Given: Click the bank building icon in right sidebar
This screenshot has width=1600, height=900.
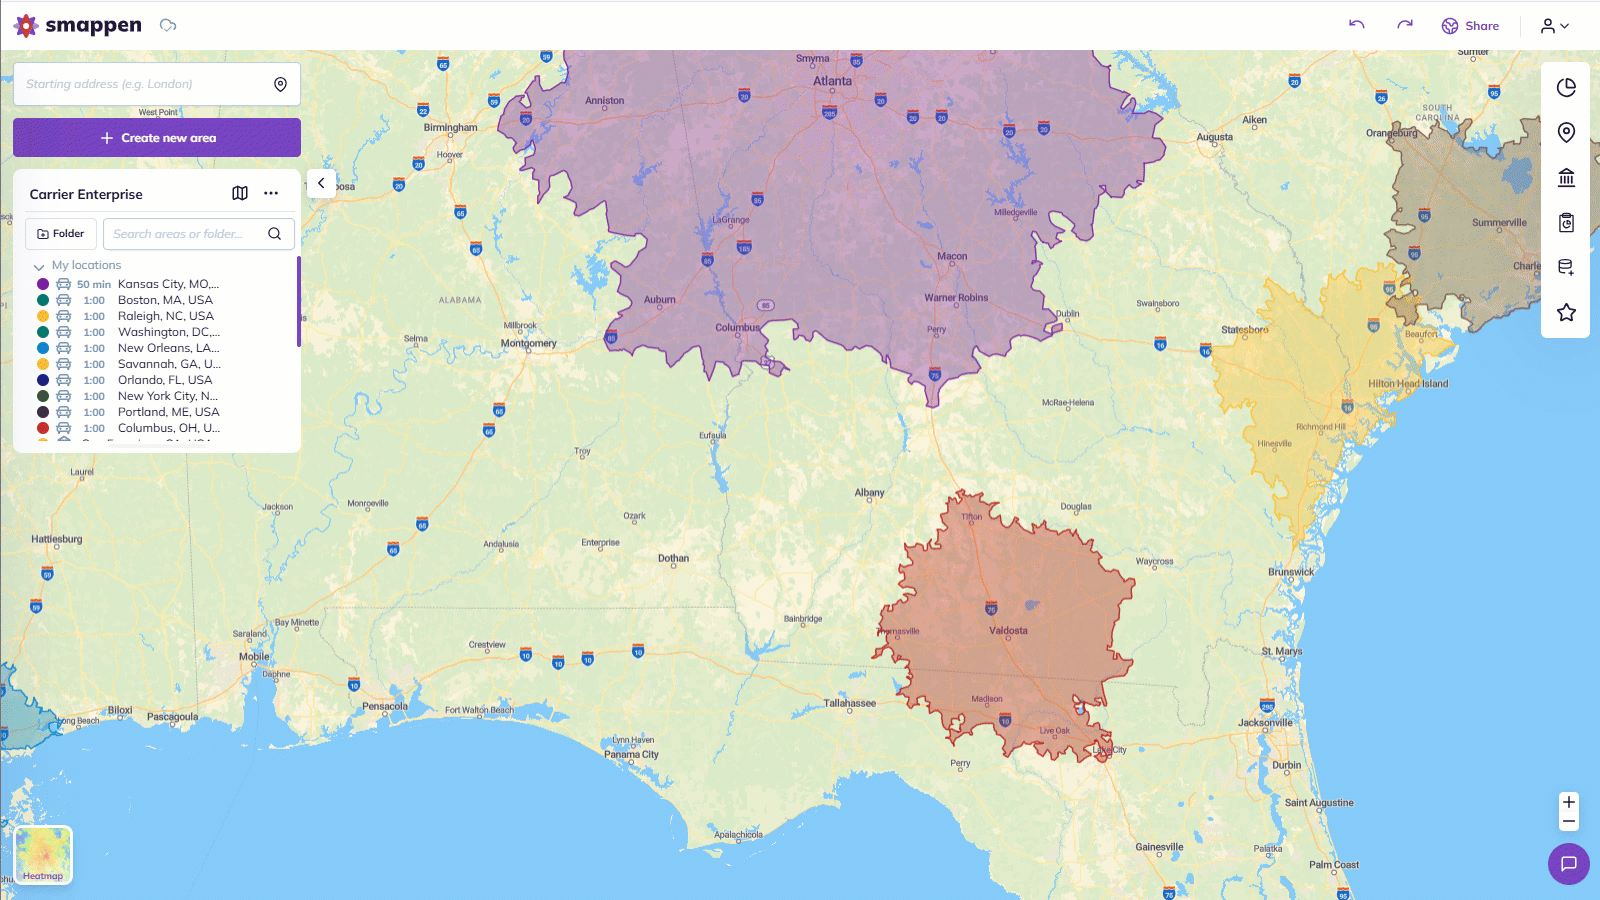Looking at the screenshot, I should point(1566,178).
